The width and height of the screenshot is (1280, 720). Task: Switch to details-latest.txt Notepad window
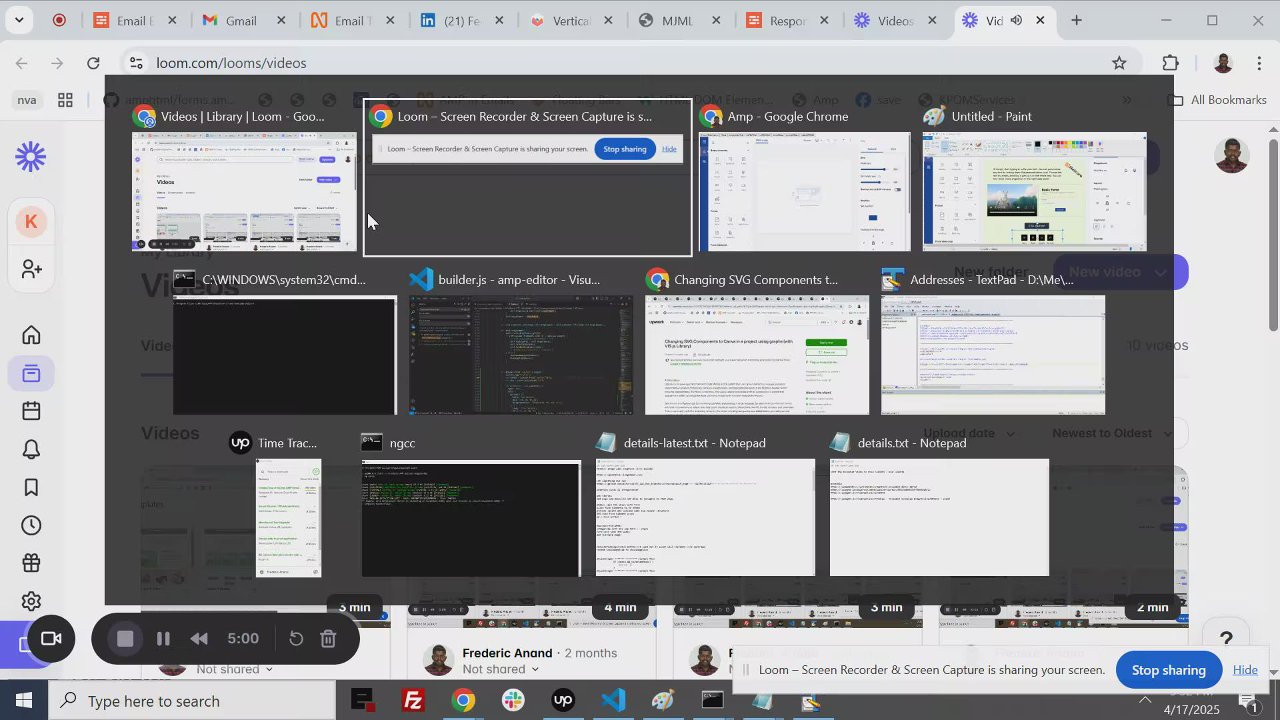click(x=705, y=505)
